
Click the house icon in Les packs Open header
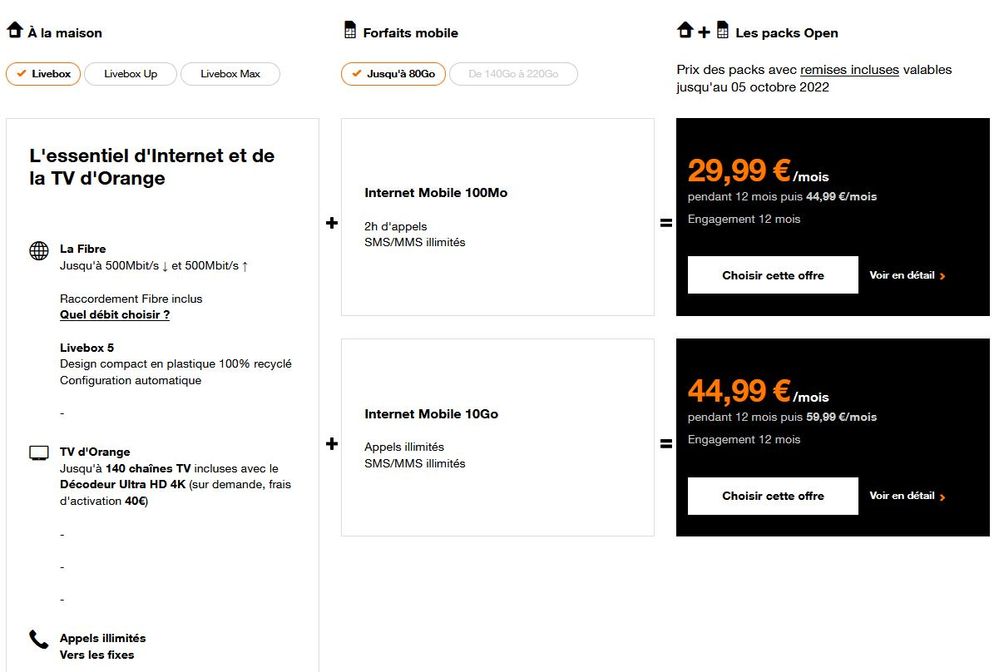pos(685,31)
